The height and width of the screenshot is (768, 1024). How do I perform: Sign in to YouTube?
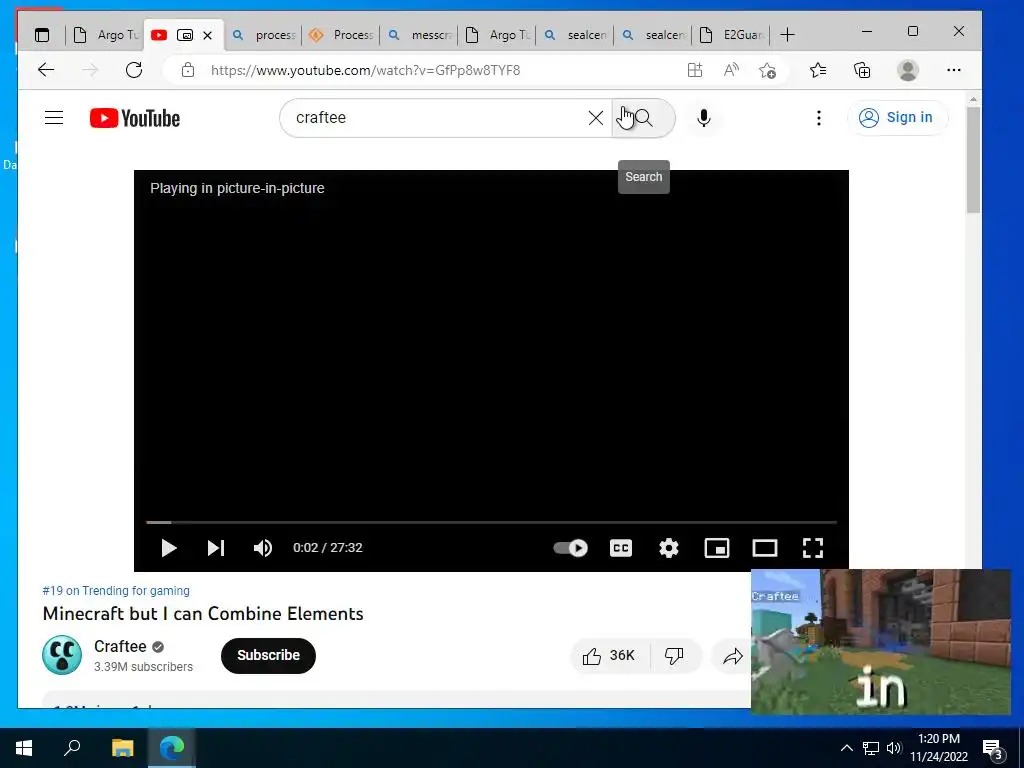click(897, 118)
